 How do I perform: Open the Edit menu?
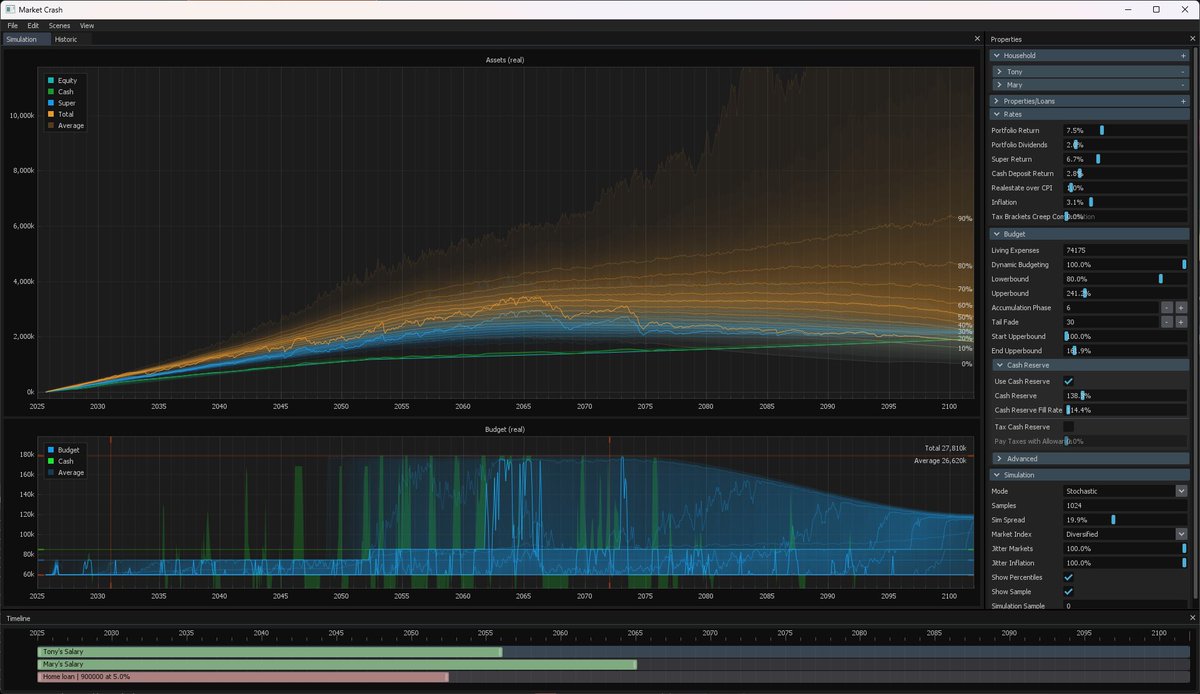[x=34, y=25]
